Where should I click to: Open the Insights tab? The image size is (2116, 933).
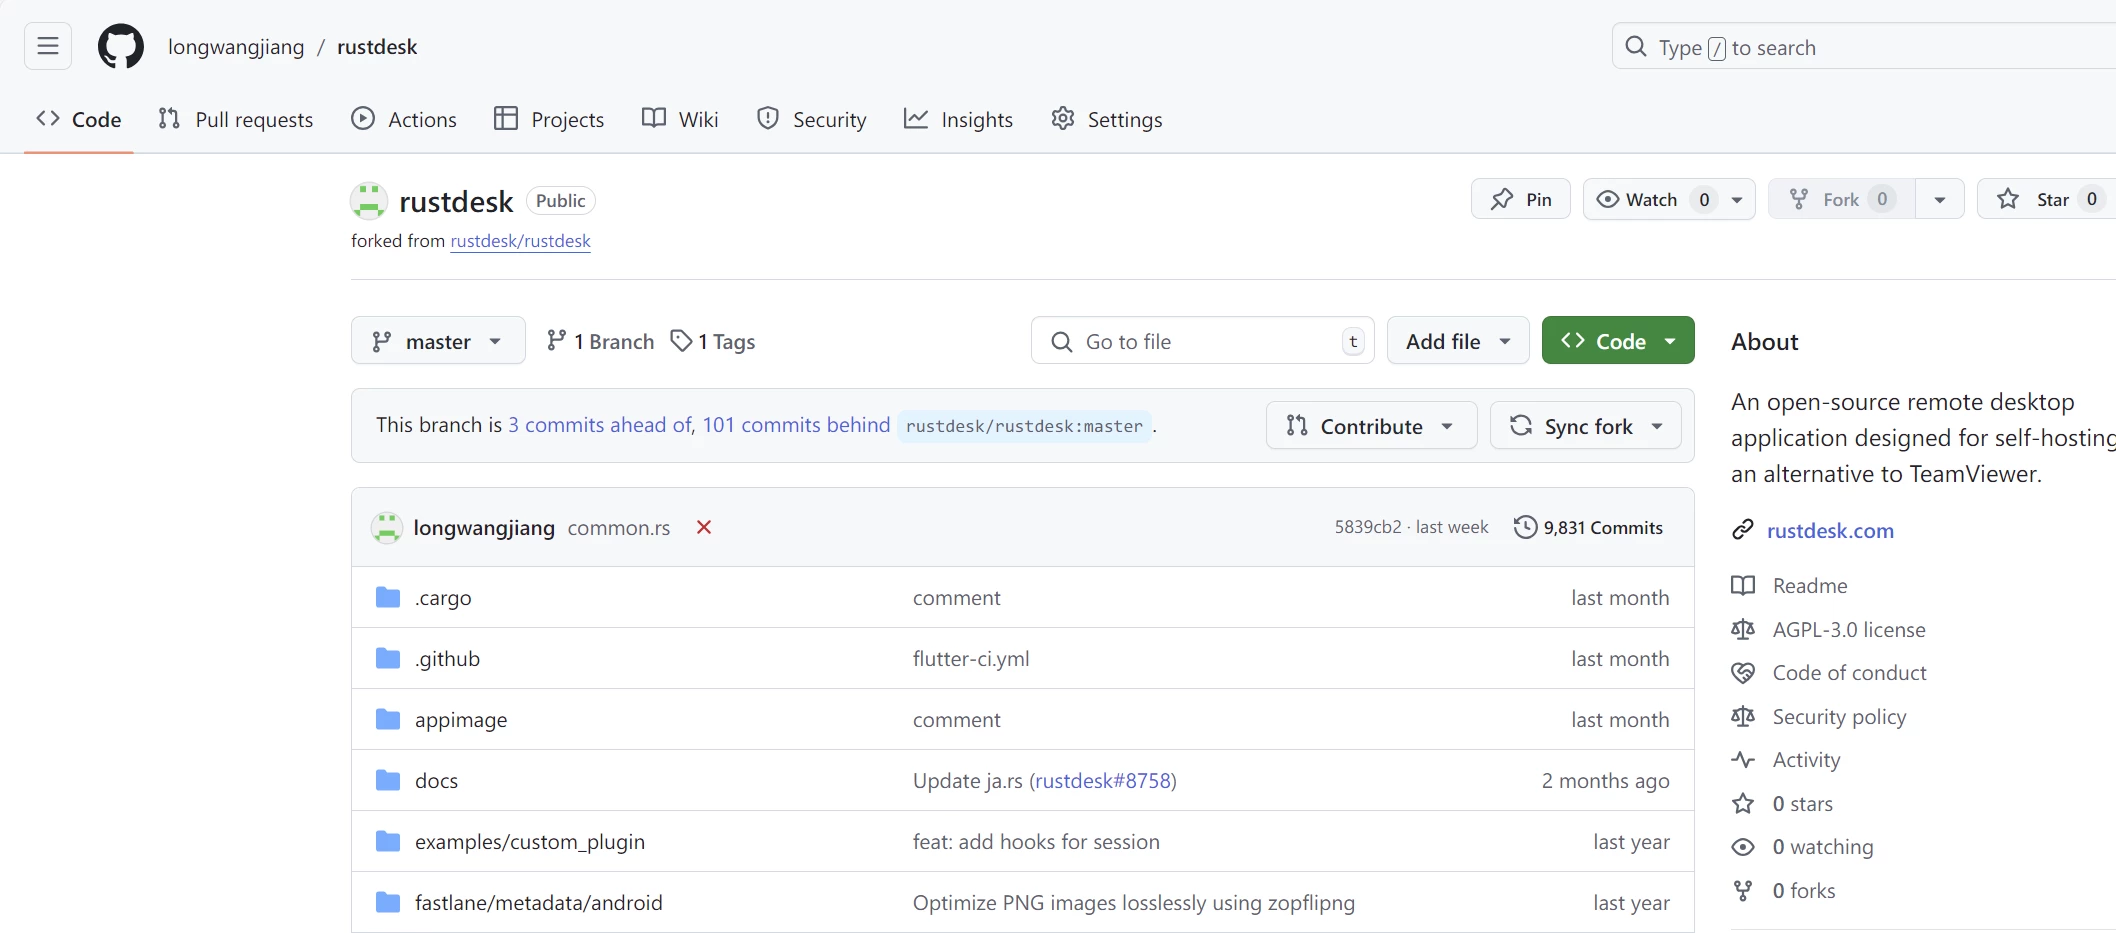958,119
